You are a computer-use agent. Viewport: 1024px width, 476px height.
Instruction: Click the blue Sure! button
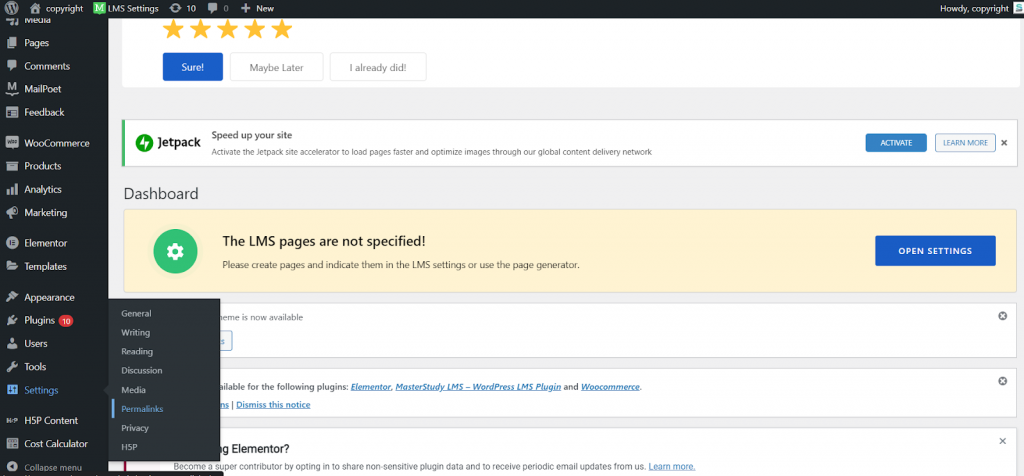coord(192,67)
